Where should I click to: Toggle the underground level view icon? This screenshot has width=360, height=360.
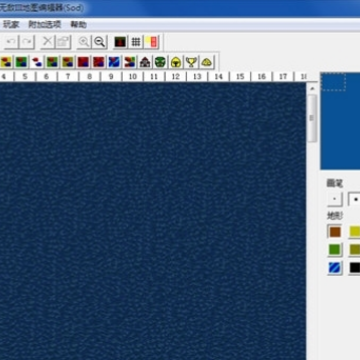(x=120, y=42)
